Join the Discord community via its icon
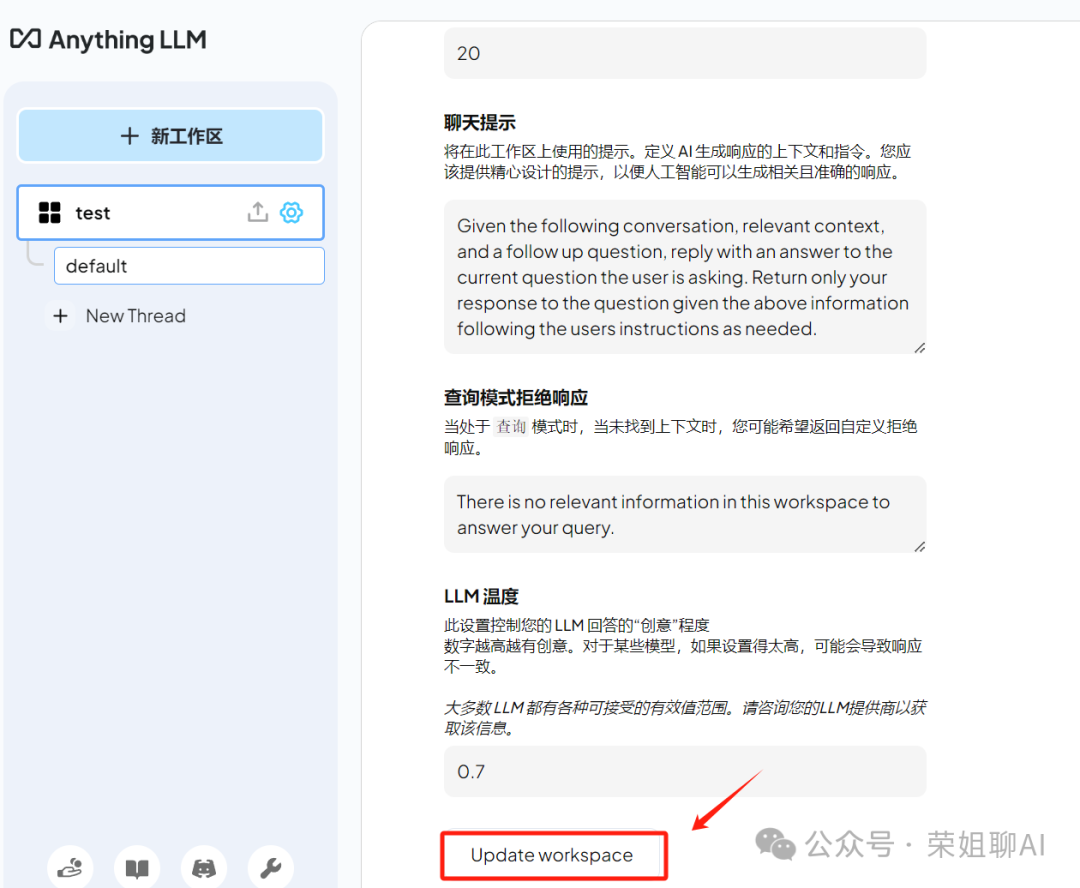 (203, 868)
